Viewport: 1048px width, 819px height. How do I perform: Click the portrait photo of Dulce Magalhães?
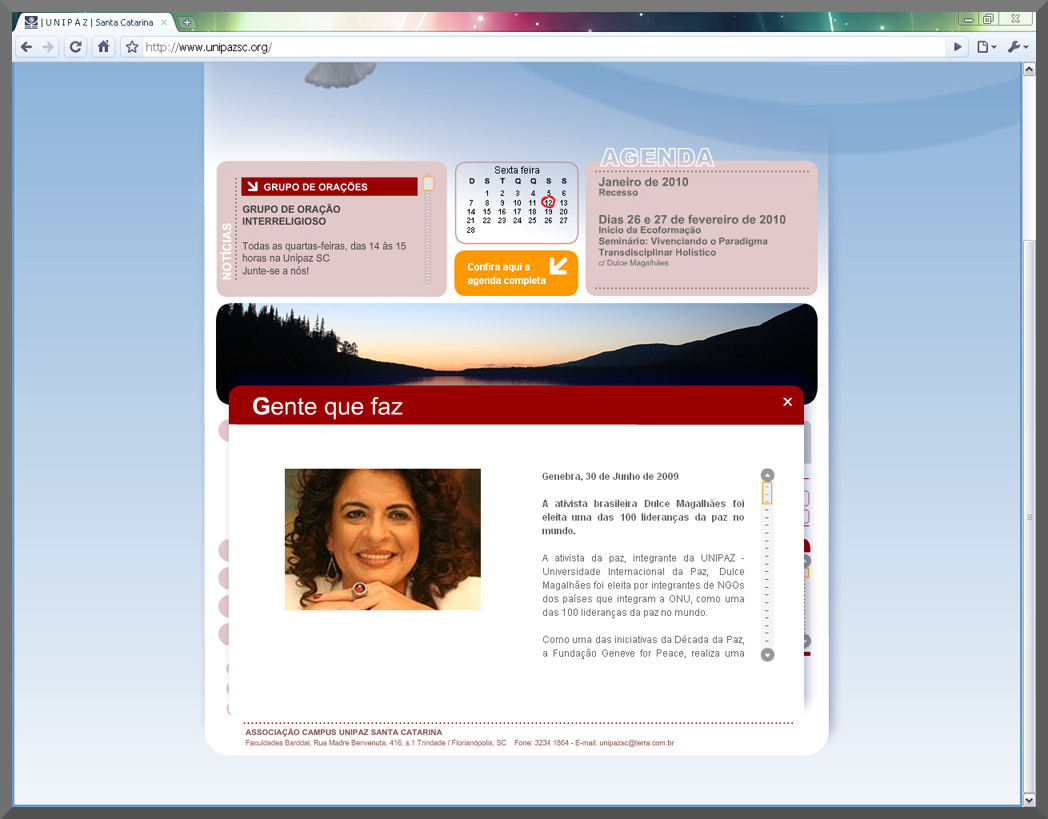pos(383,540)
